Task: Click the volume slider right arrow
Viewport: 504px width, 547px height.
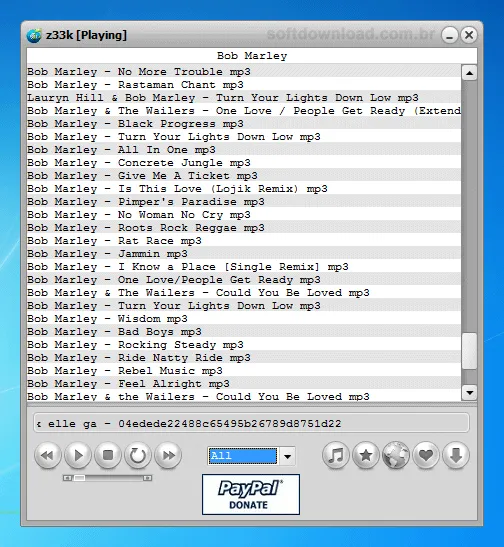Action: pos(148,478)
